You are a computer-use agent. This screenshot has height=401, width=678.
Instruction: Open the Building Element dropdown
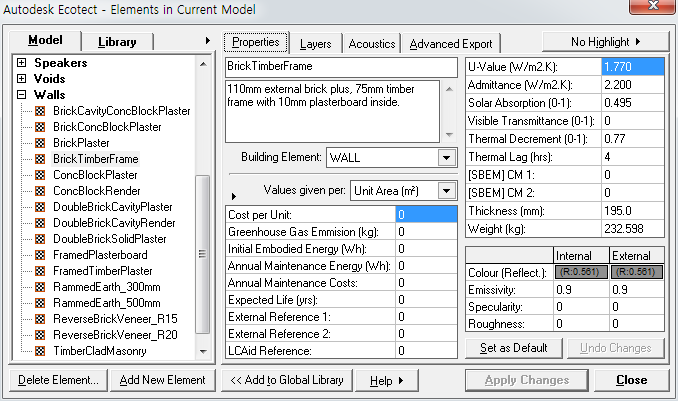(445, 158)
